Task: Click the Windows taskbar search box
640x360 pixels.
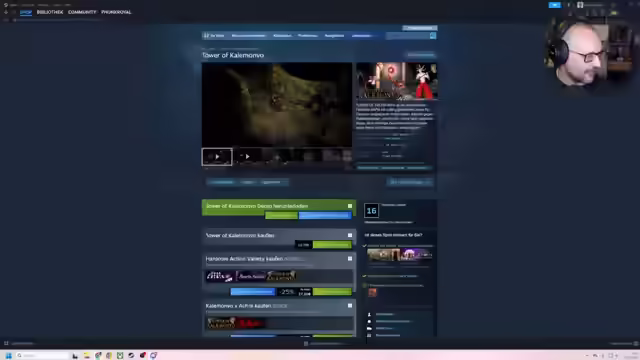Action: click(42, 356)
